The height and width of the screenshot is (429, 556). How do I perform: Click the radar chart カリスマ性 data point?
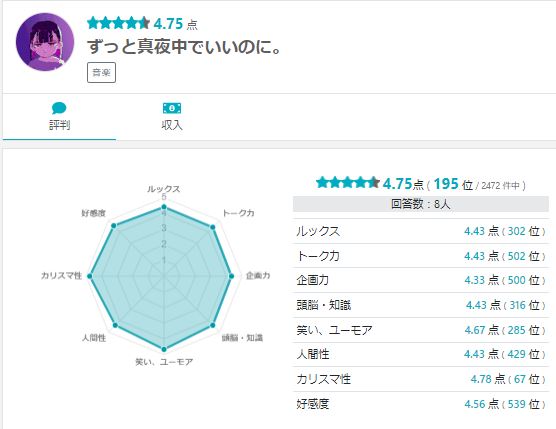tap(90, 276)
